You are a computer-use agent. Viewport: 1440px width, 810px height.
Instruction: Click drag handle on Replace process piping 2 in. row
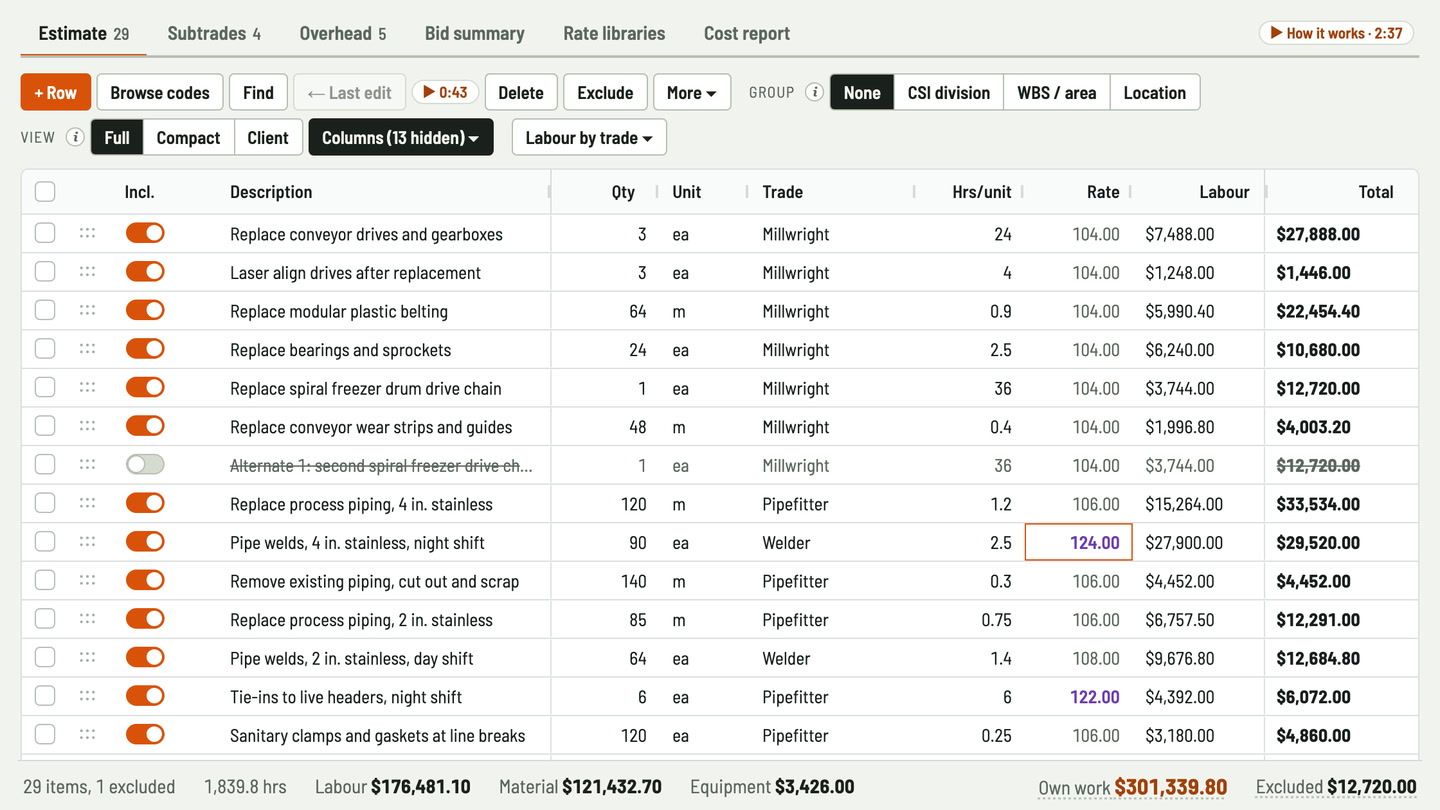click(87, 619)
